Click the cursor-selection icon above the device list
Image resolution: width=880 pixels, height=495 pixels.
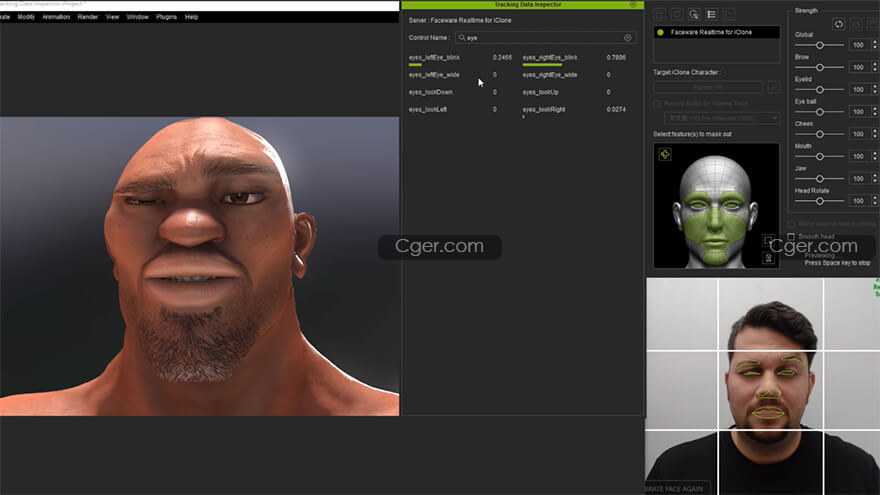(x=694, y=14)
